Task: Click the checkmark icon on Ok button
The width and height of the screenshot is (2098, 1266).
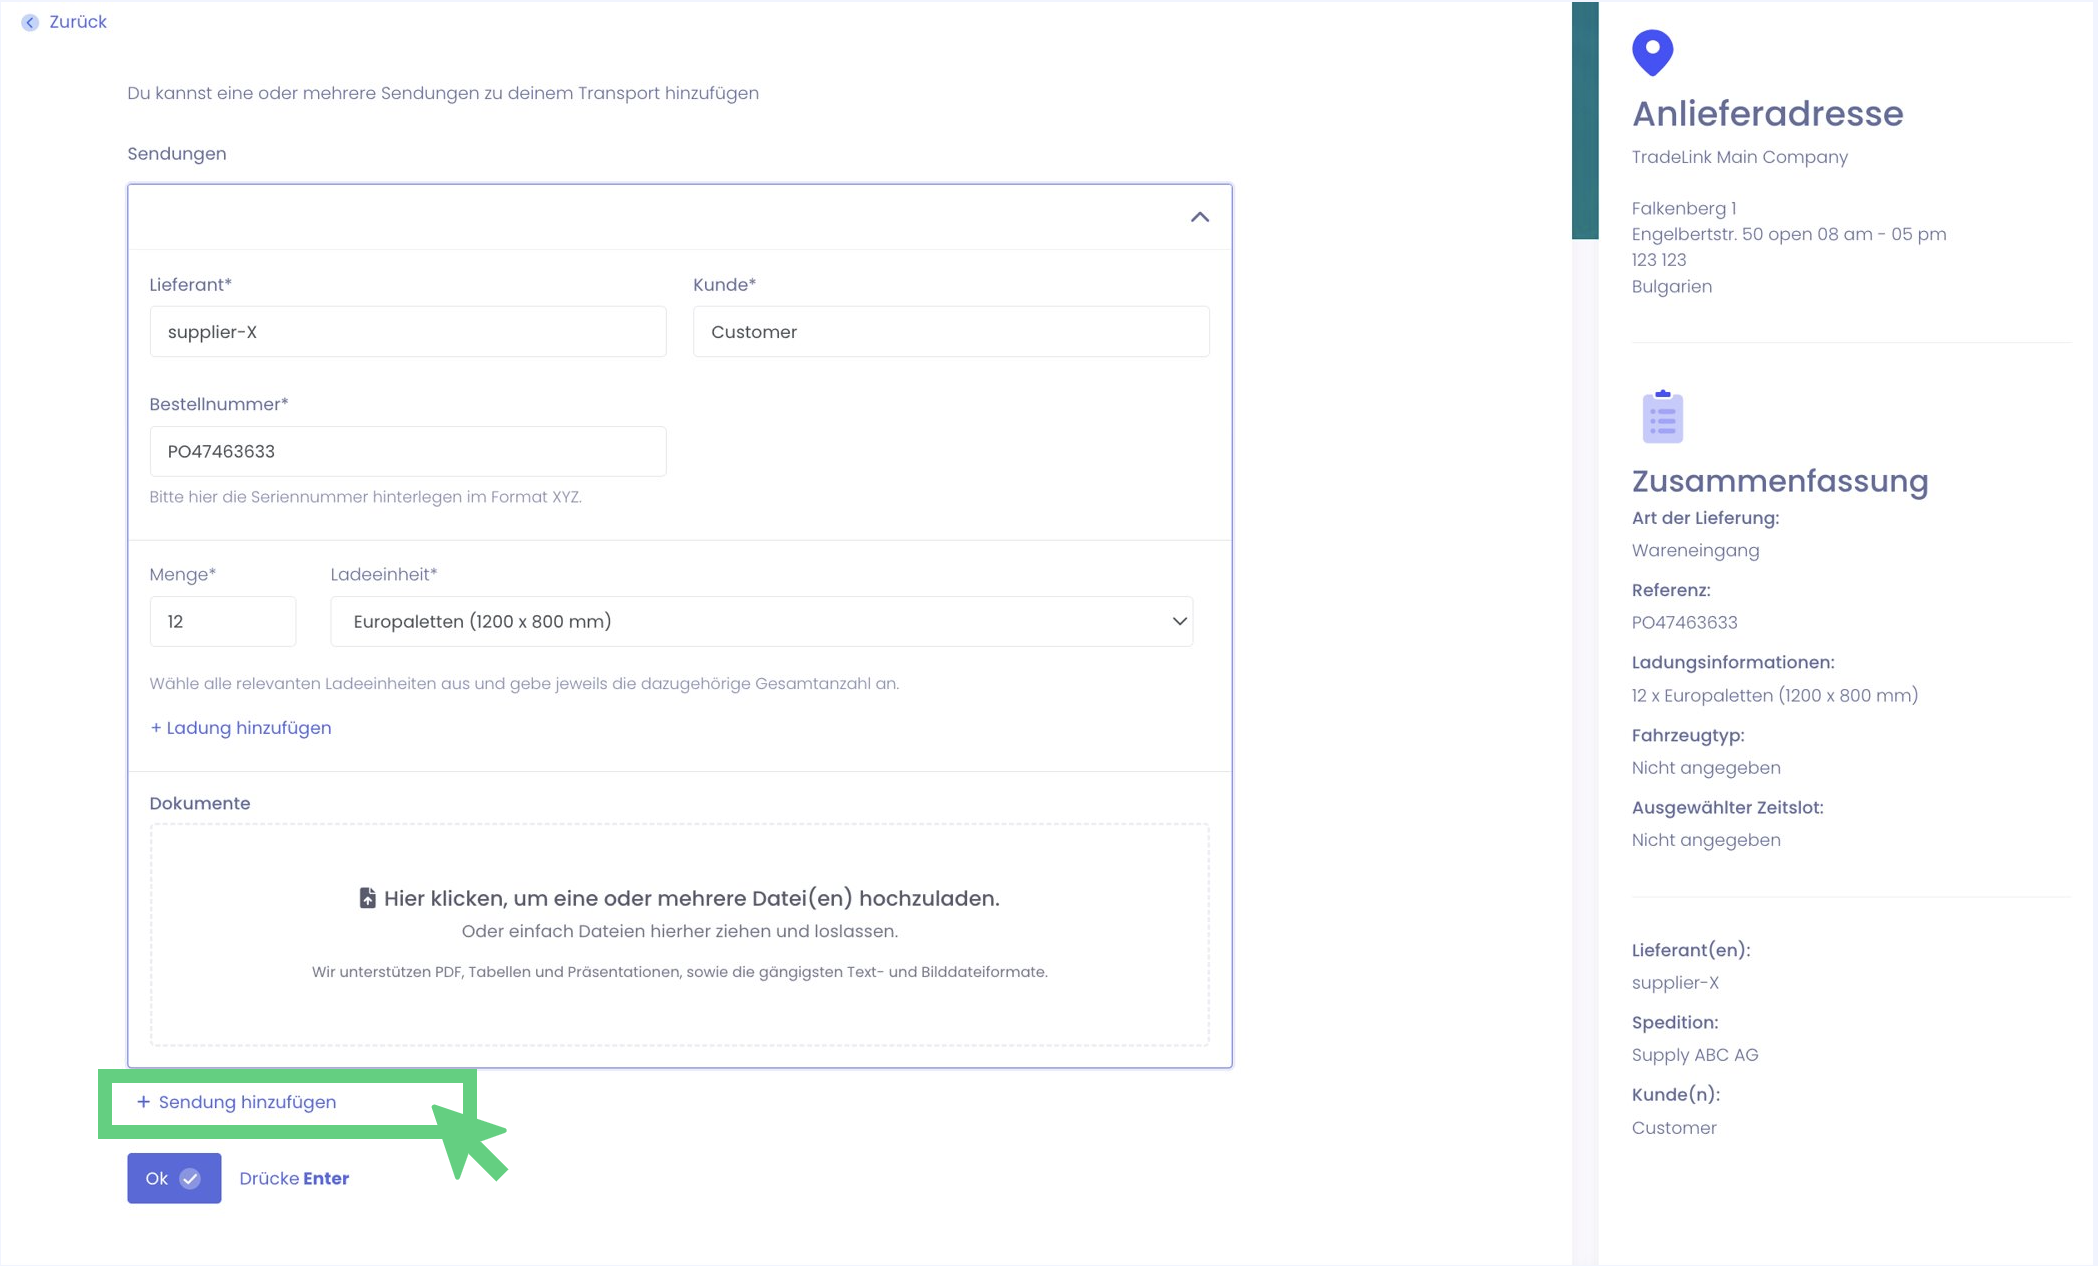Action: (x=190, y=1179)
